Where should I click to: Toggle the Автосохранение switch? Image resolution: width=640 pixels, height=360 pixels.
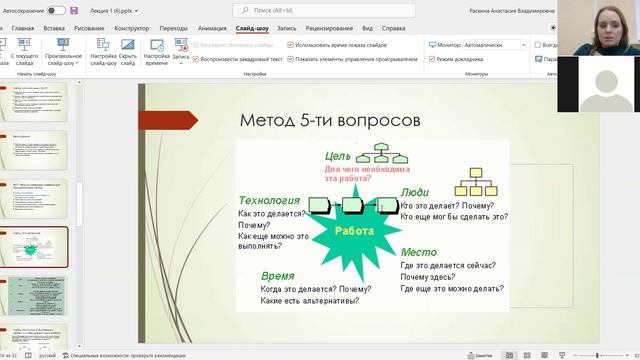(56, 11)
